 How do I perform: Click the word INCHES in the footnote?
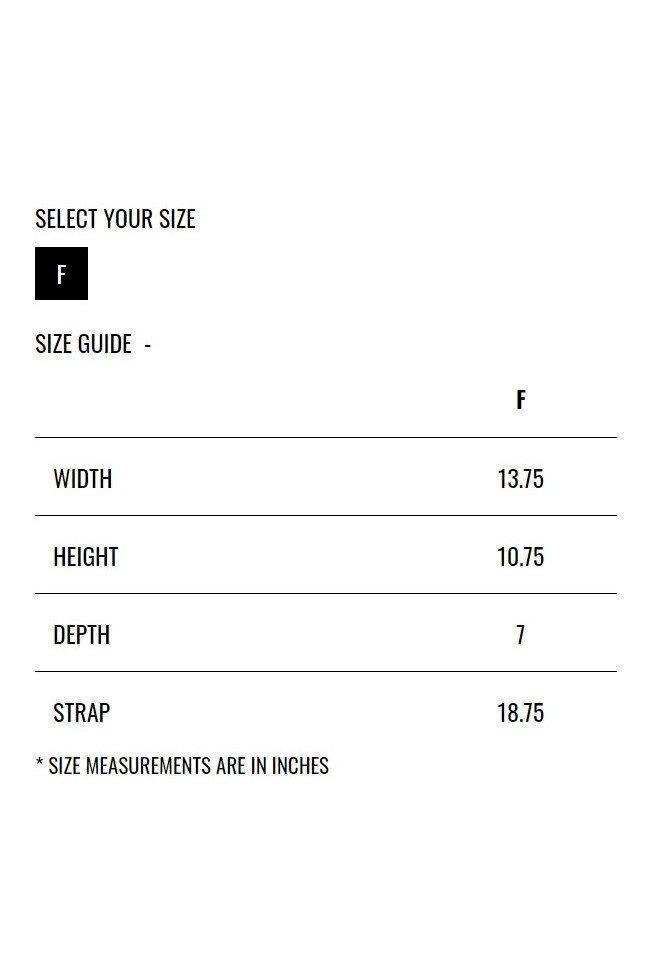(300, 765)
